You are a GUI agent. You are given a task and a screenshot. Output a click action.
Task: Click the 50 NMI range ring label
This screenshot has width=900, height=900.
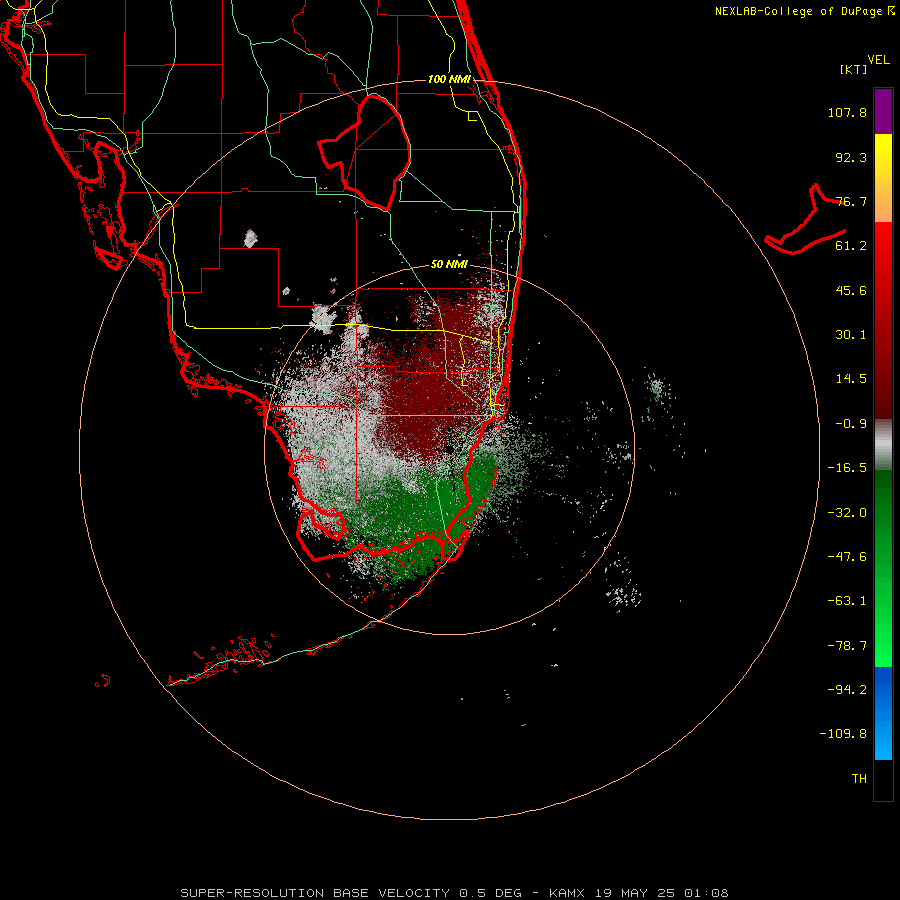pos(449,265)
